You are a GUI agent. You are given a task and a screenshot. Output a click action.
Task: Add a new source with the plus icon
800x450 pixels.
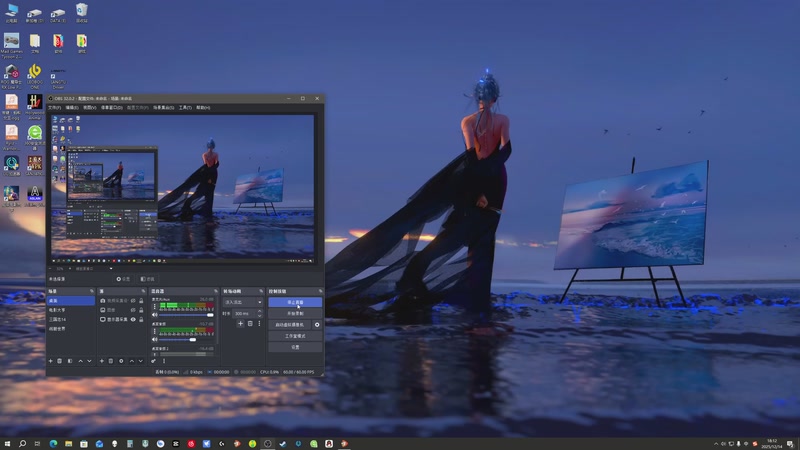point(102,361)
